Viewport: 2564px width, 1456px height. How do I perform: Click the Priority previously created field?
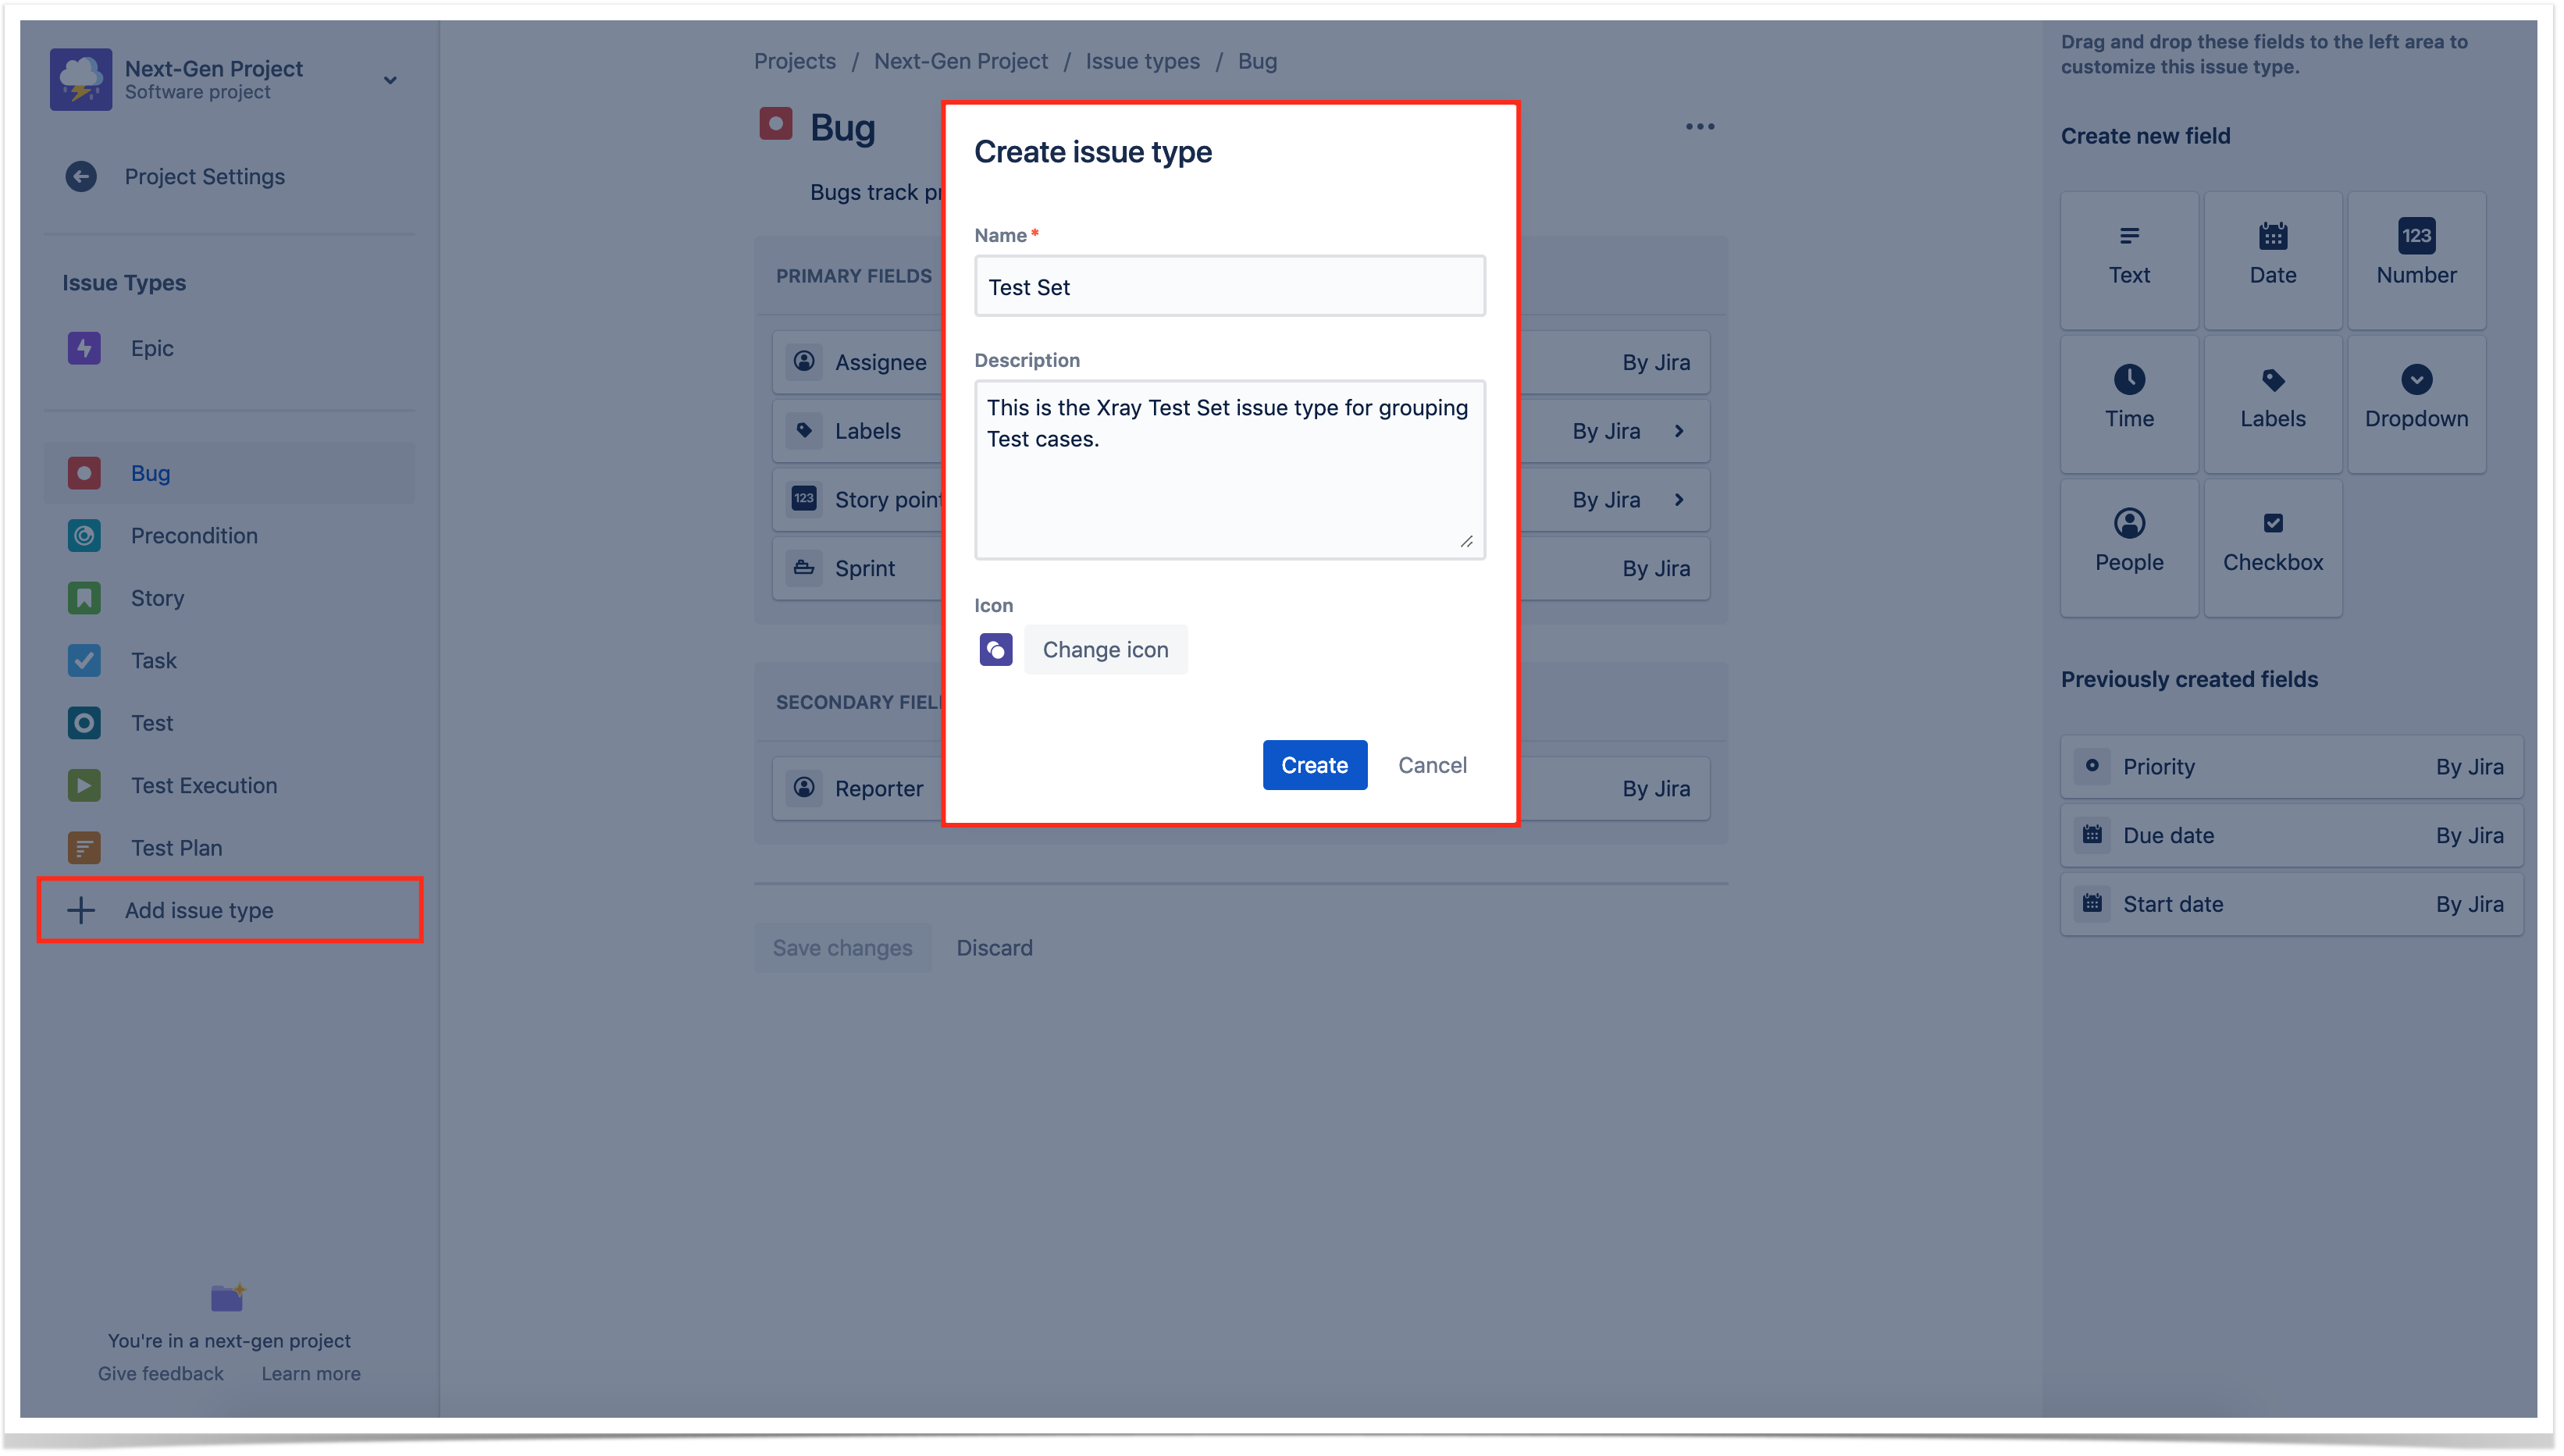coord(2292,767)
